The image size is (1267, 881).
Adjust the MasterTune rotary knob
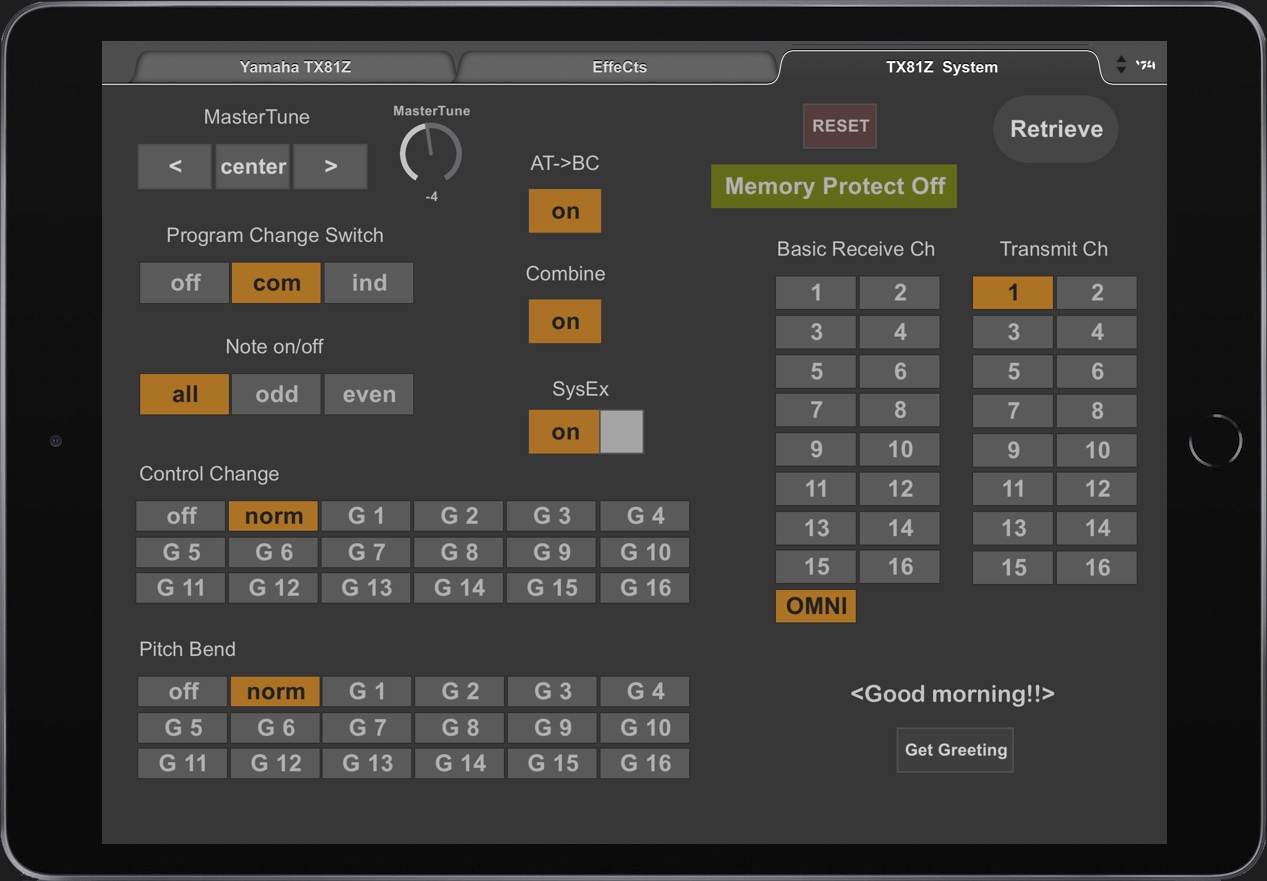[x=430, y=154]
